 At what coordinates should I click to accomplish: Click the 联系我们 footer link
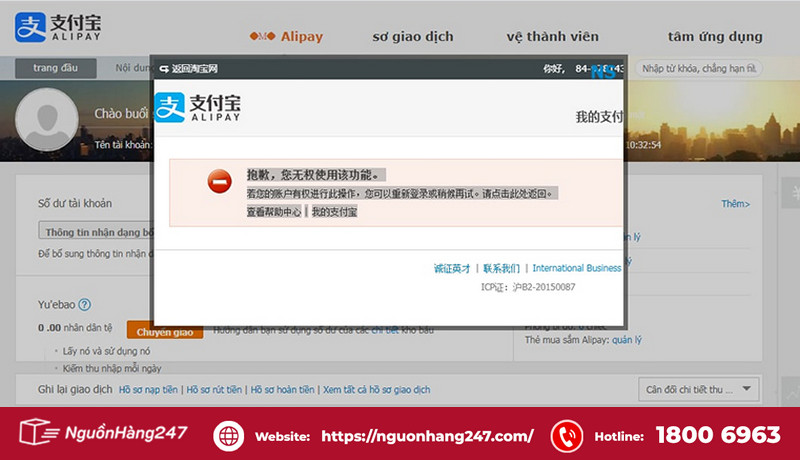click(501, 268)
